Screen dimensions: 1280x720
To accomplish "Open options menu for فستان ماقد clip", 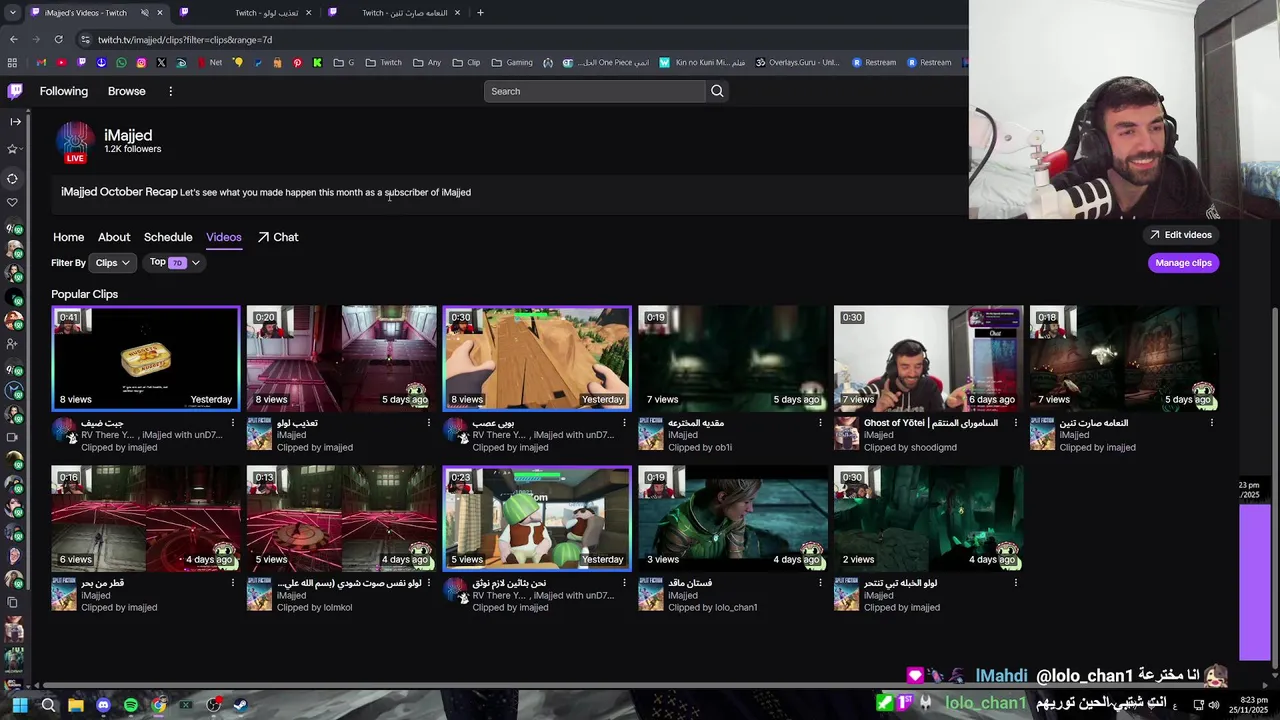I will coord(820,583).
